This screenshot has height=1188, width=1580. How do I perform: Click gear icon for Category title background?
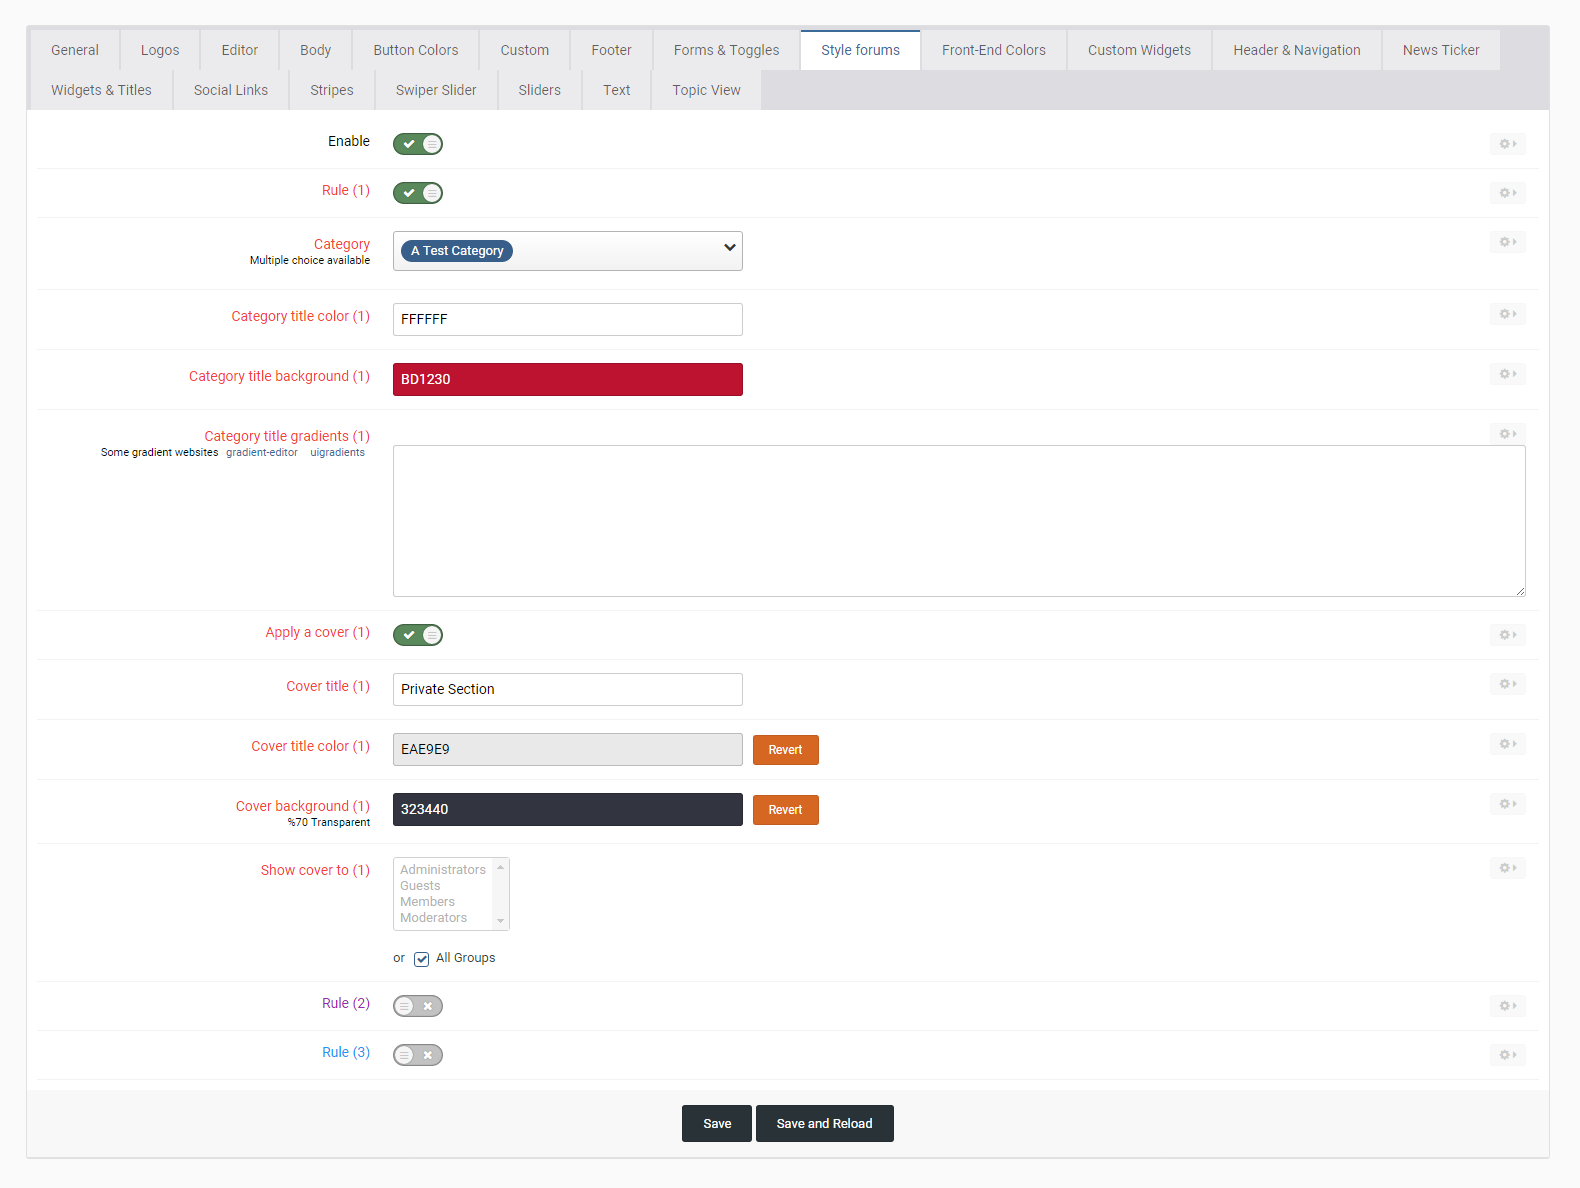(x=1507, y=374)
